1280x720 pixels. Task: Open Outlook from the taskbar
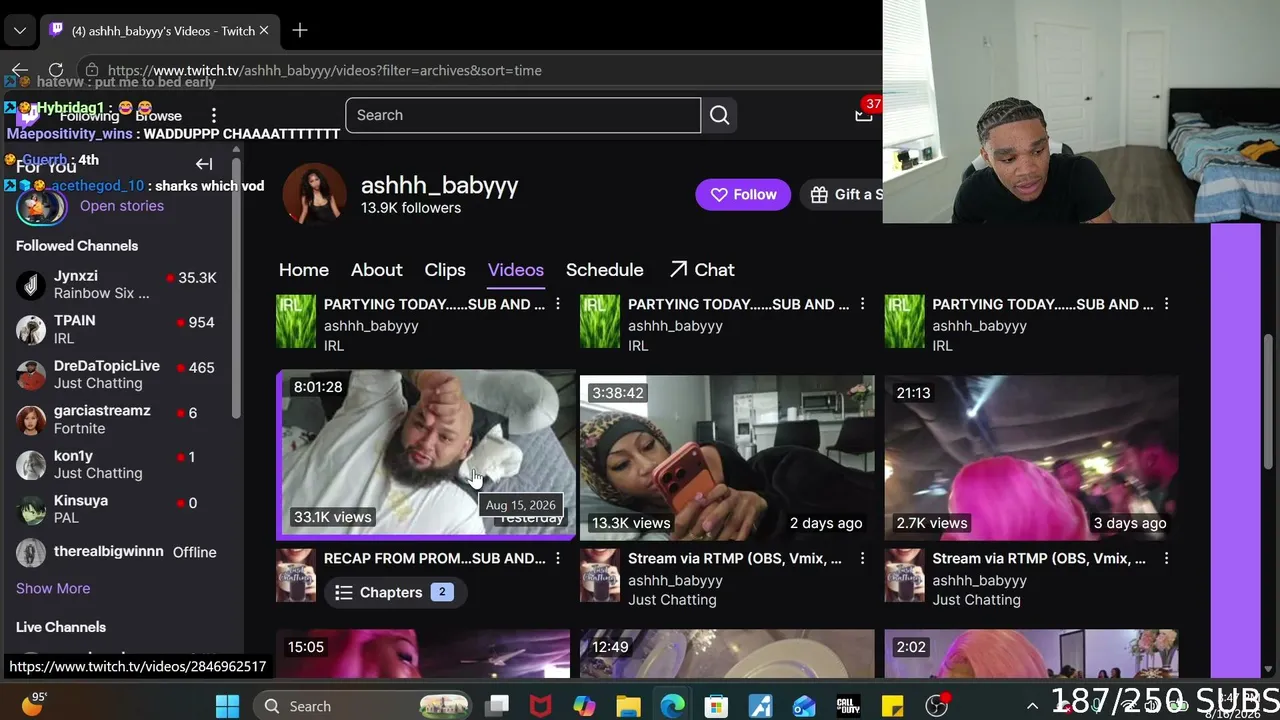pos(804,706)
